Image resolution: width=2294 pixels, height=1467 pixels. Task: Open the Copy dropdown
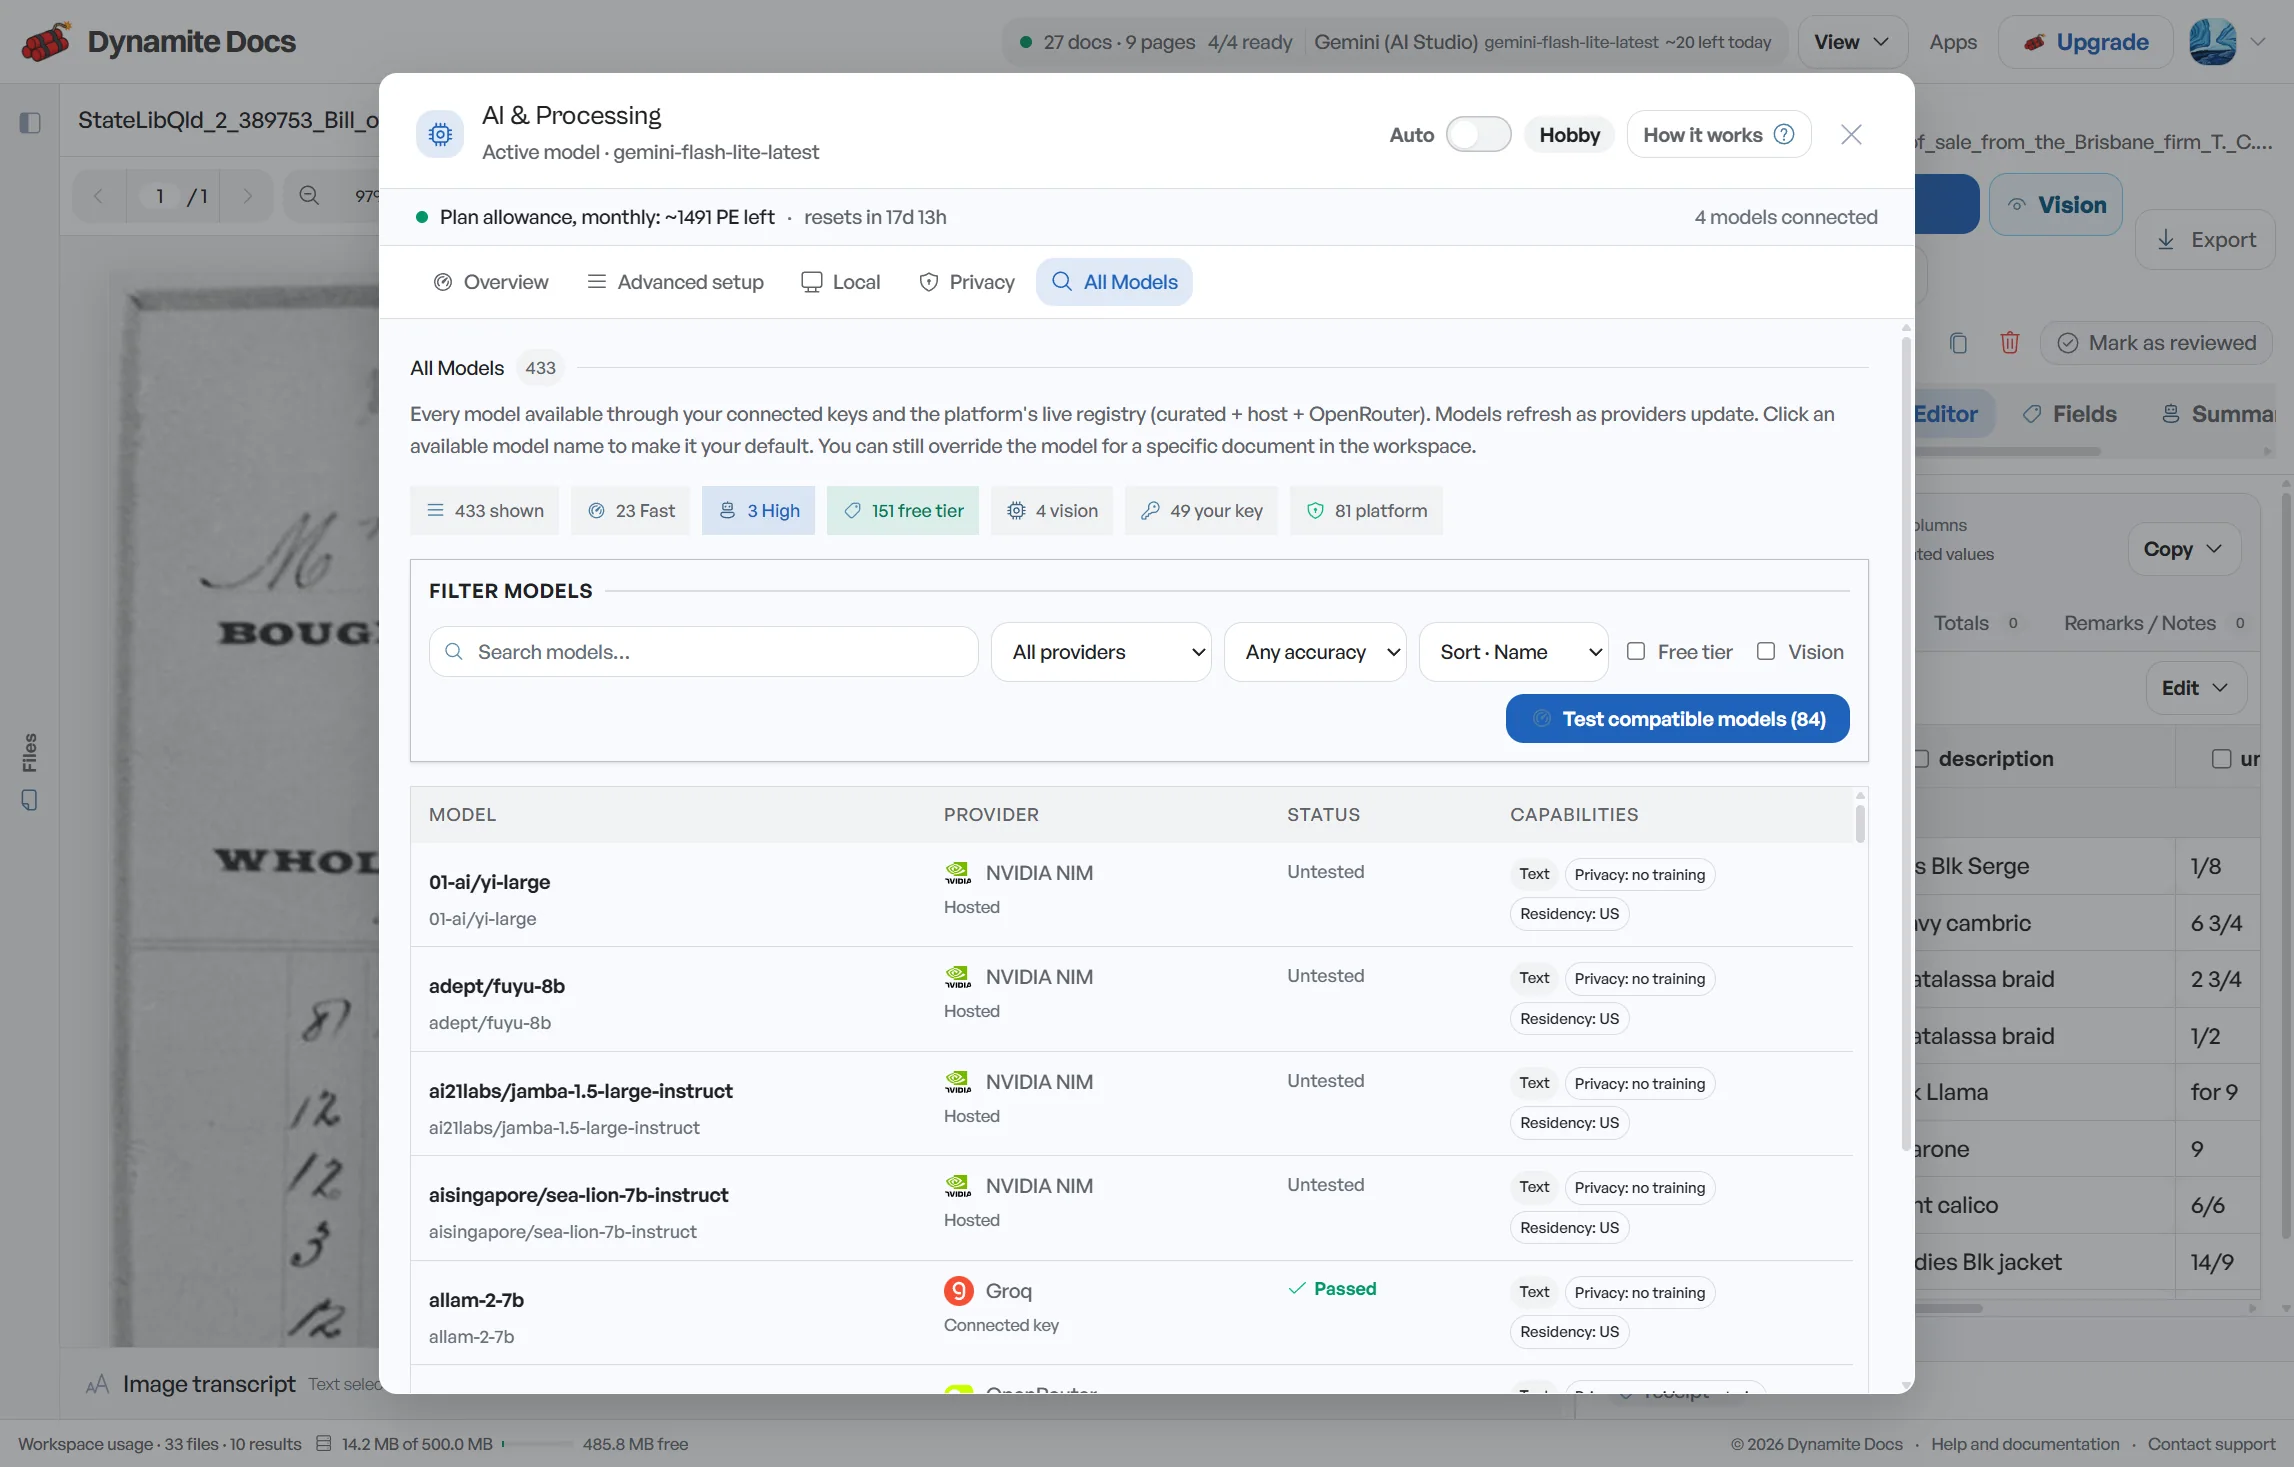click(x=2184, y=549)
